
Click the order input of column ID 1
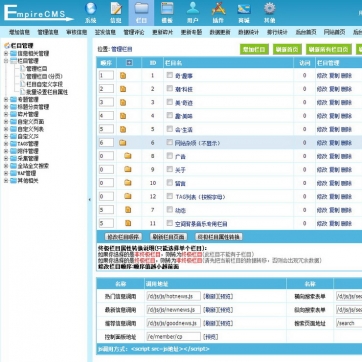[x=106, y=76]
